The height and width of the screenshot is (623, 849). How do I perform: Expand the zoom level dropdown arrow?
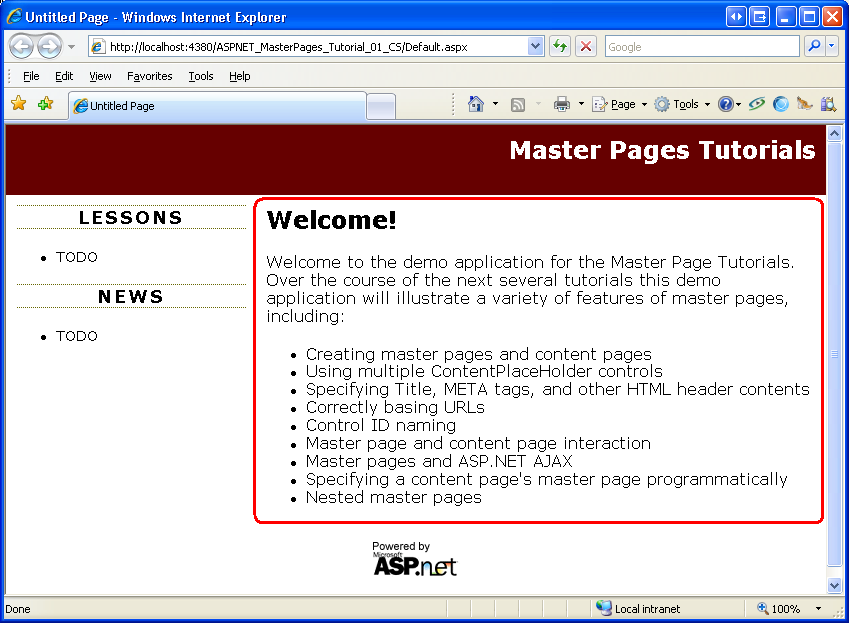coord(819,608)
